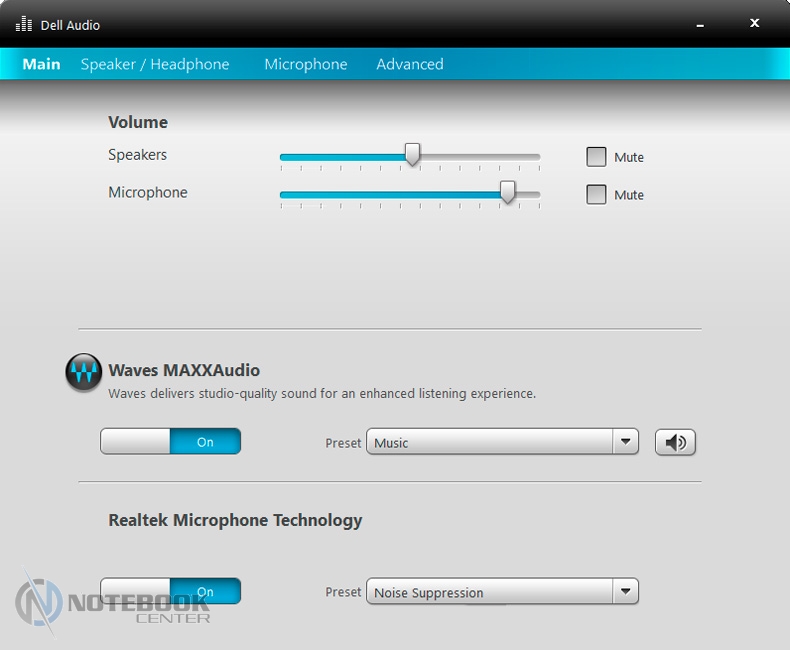Minimize the Dell Audio window

[701, 22]
